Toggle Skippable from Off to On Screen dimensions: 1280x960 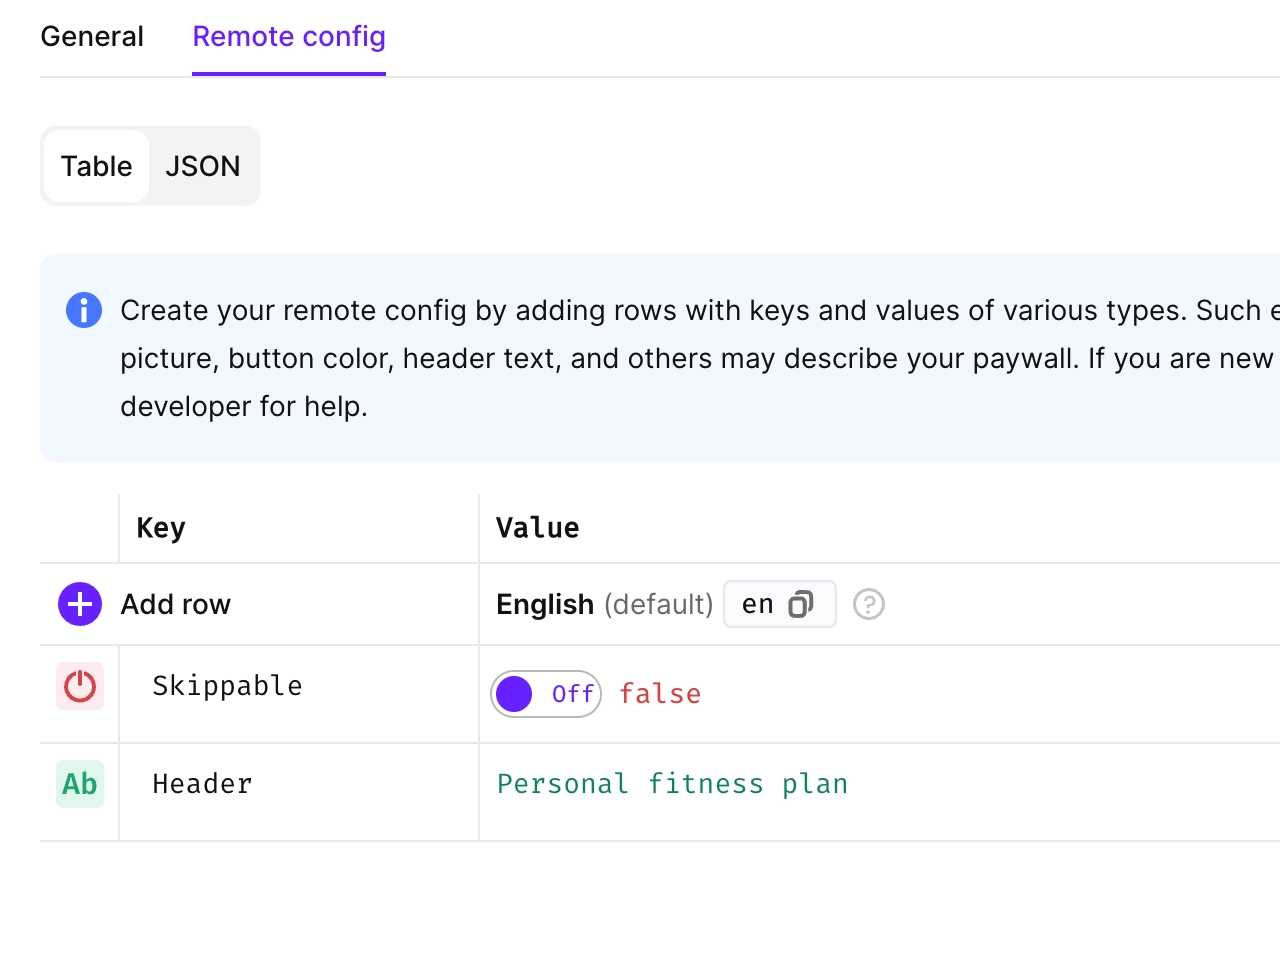click(x=546, y=693)
